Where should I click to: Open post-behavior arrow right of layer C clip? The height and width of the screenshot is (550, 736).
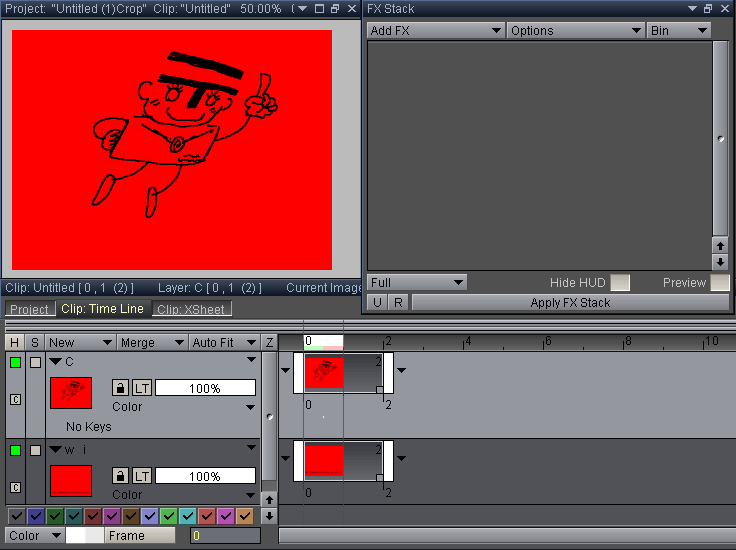point(401,370)
